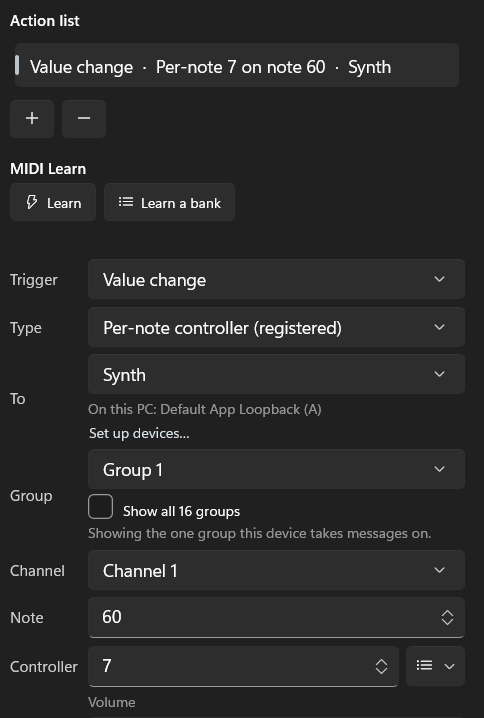Click the Controller field stepper arrows

pos(381,666)
